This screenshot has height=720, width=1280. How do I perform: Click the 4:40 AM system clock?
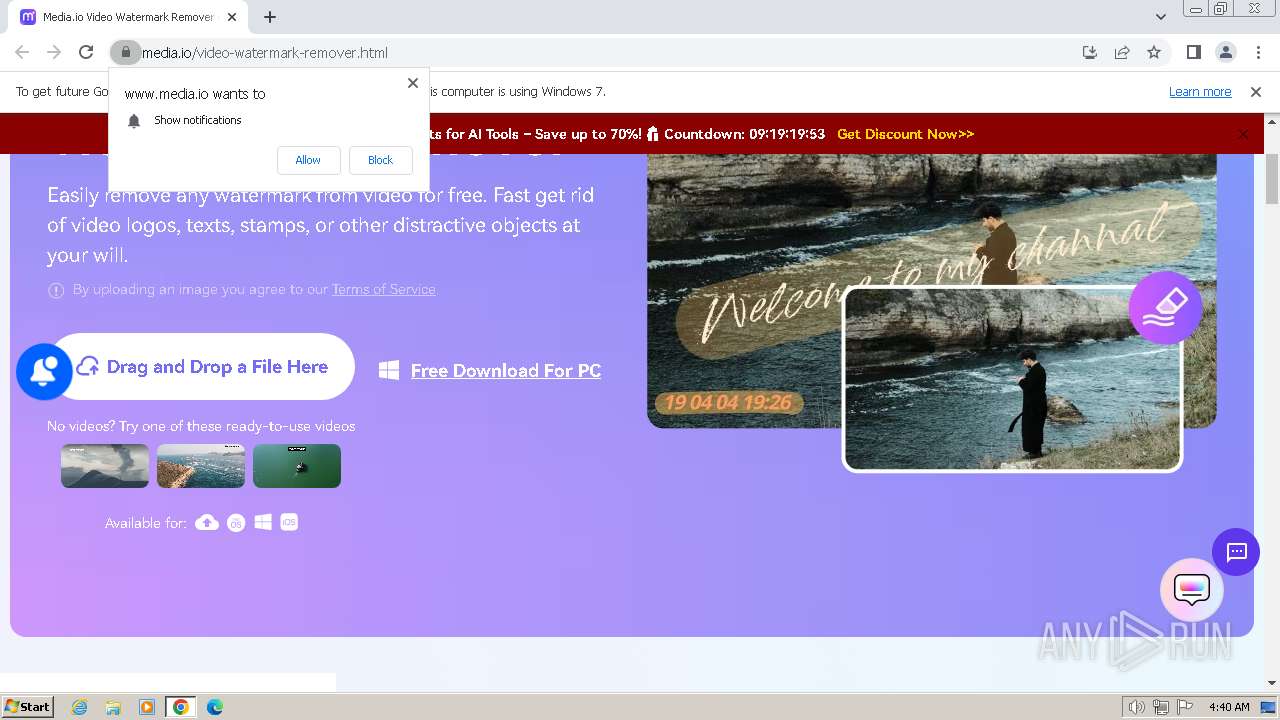[1229, 707]
